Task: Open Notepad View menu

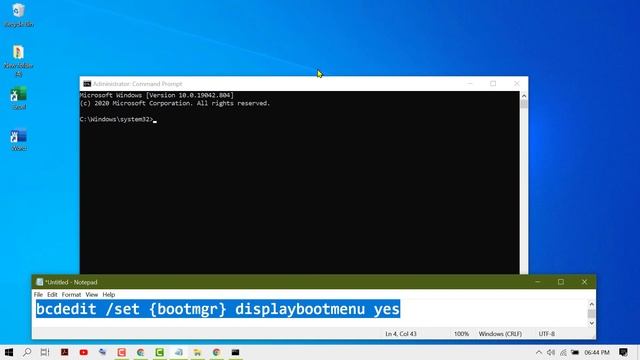Action: point(92,294)
